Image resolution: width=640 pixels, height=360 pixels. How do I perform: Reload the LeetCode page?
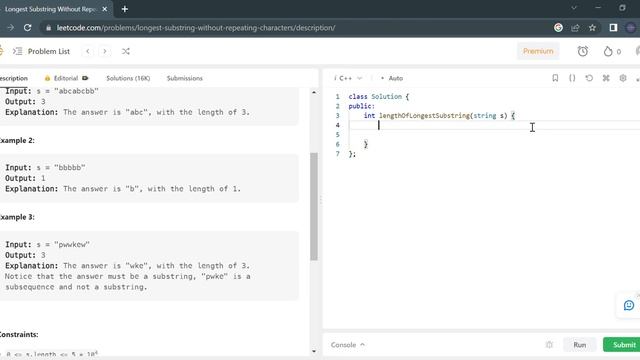click(27, 28)
